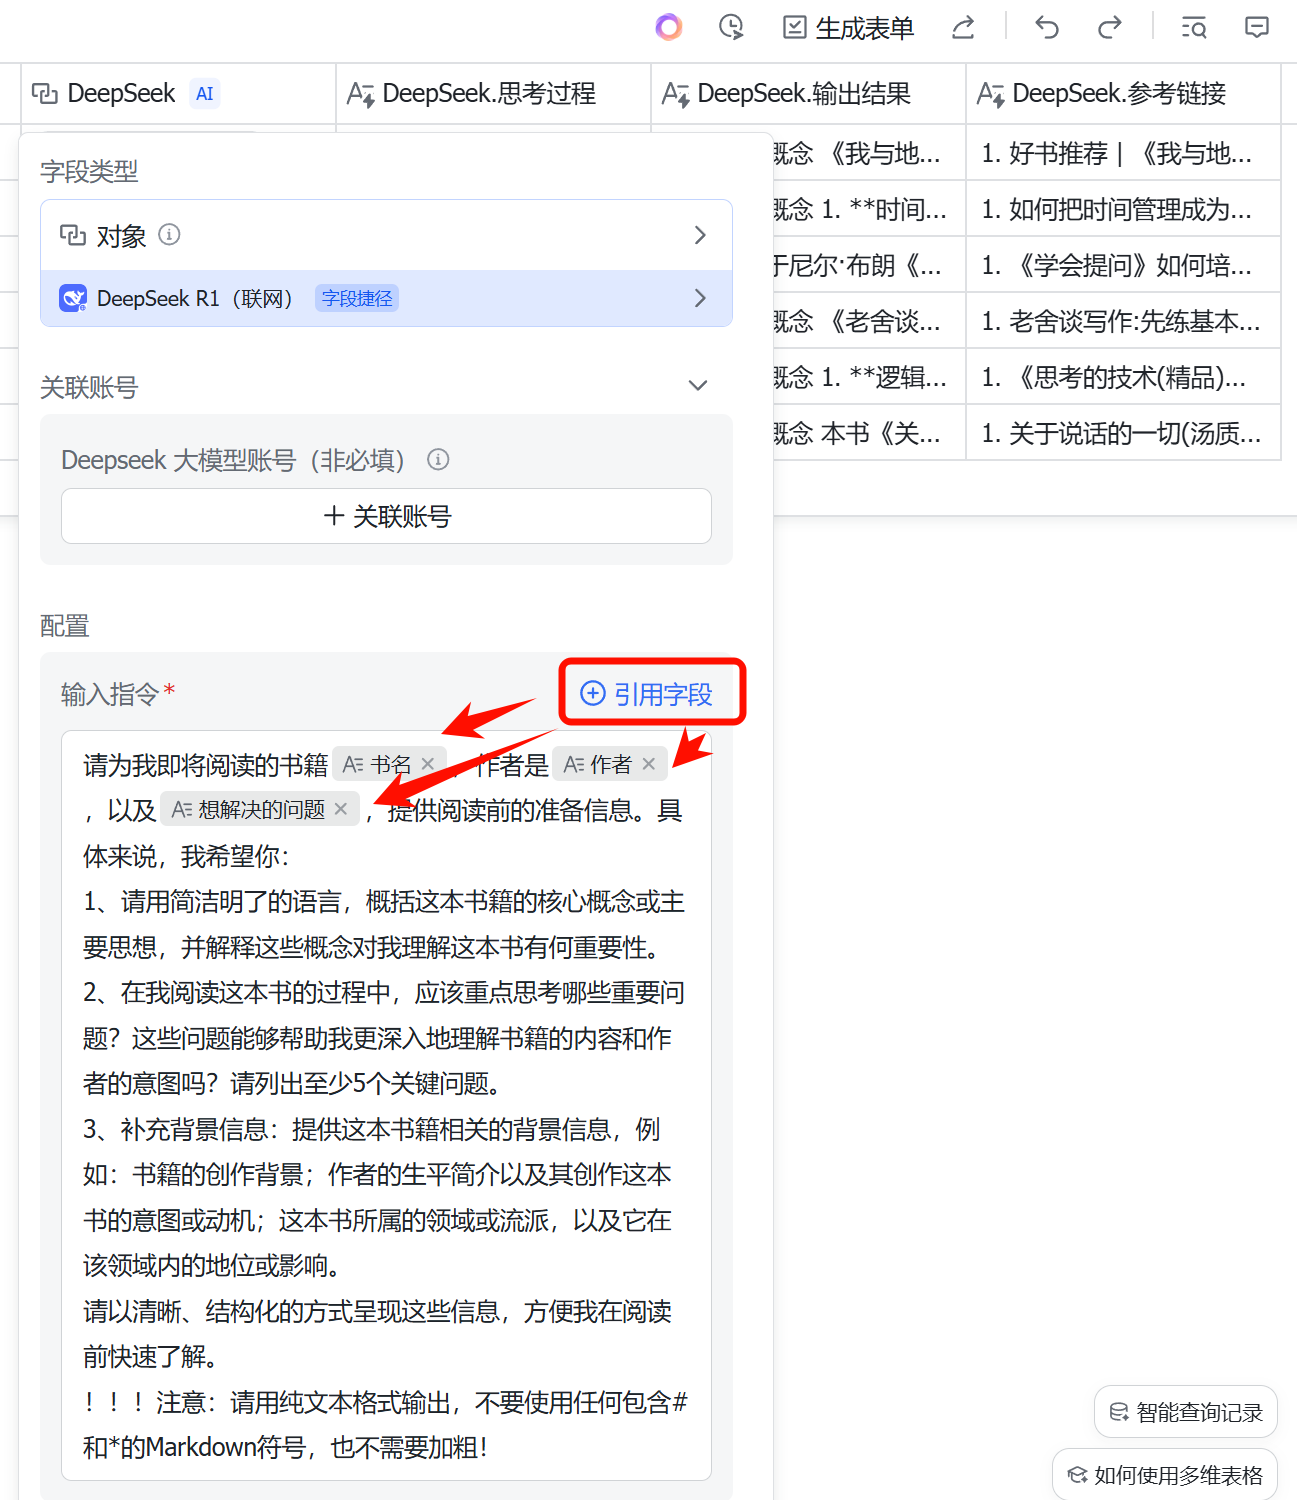Select the DeepSeek.思考过程 column header
This screenshot has width=1297, height=1500.
[x=490, y=94]
